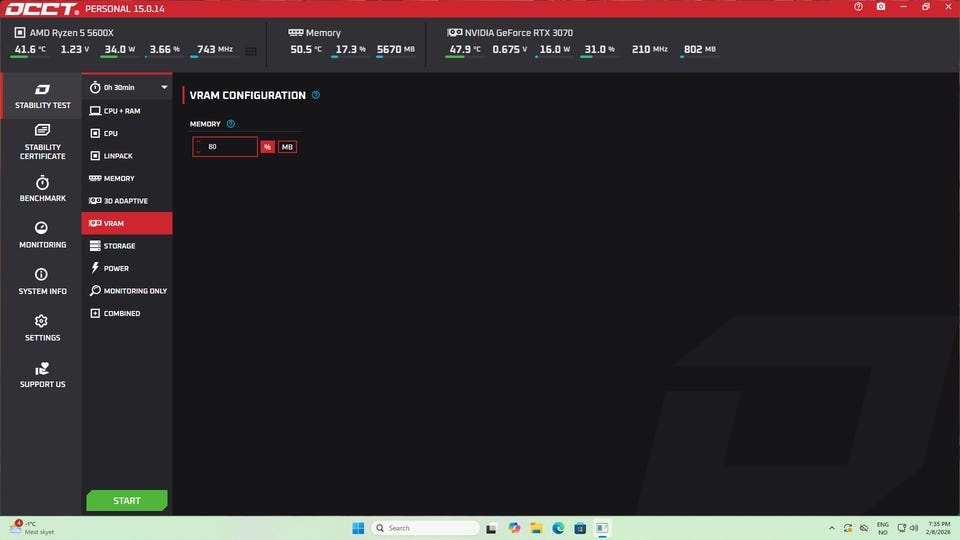Click the test duration timer icon
This screenshot has width=960, height=540.
pos(95,88)
